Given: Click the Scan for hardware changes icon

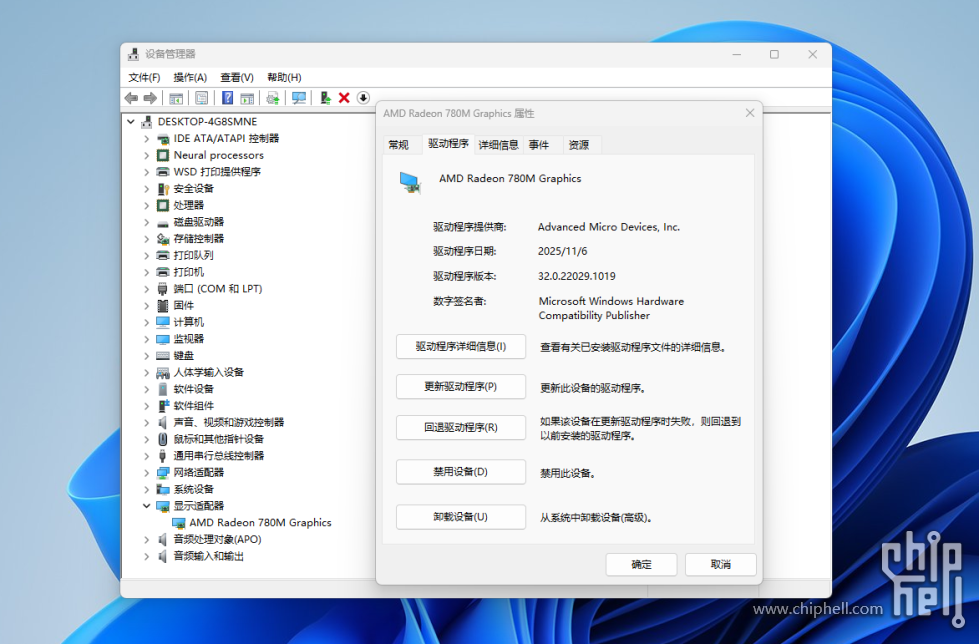Looking at the screenshot, I should coord(298,97).
